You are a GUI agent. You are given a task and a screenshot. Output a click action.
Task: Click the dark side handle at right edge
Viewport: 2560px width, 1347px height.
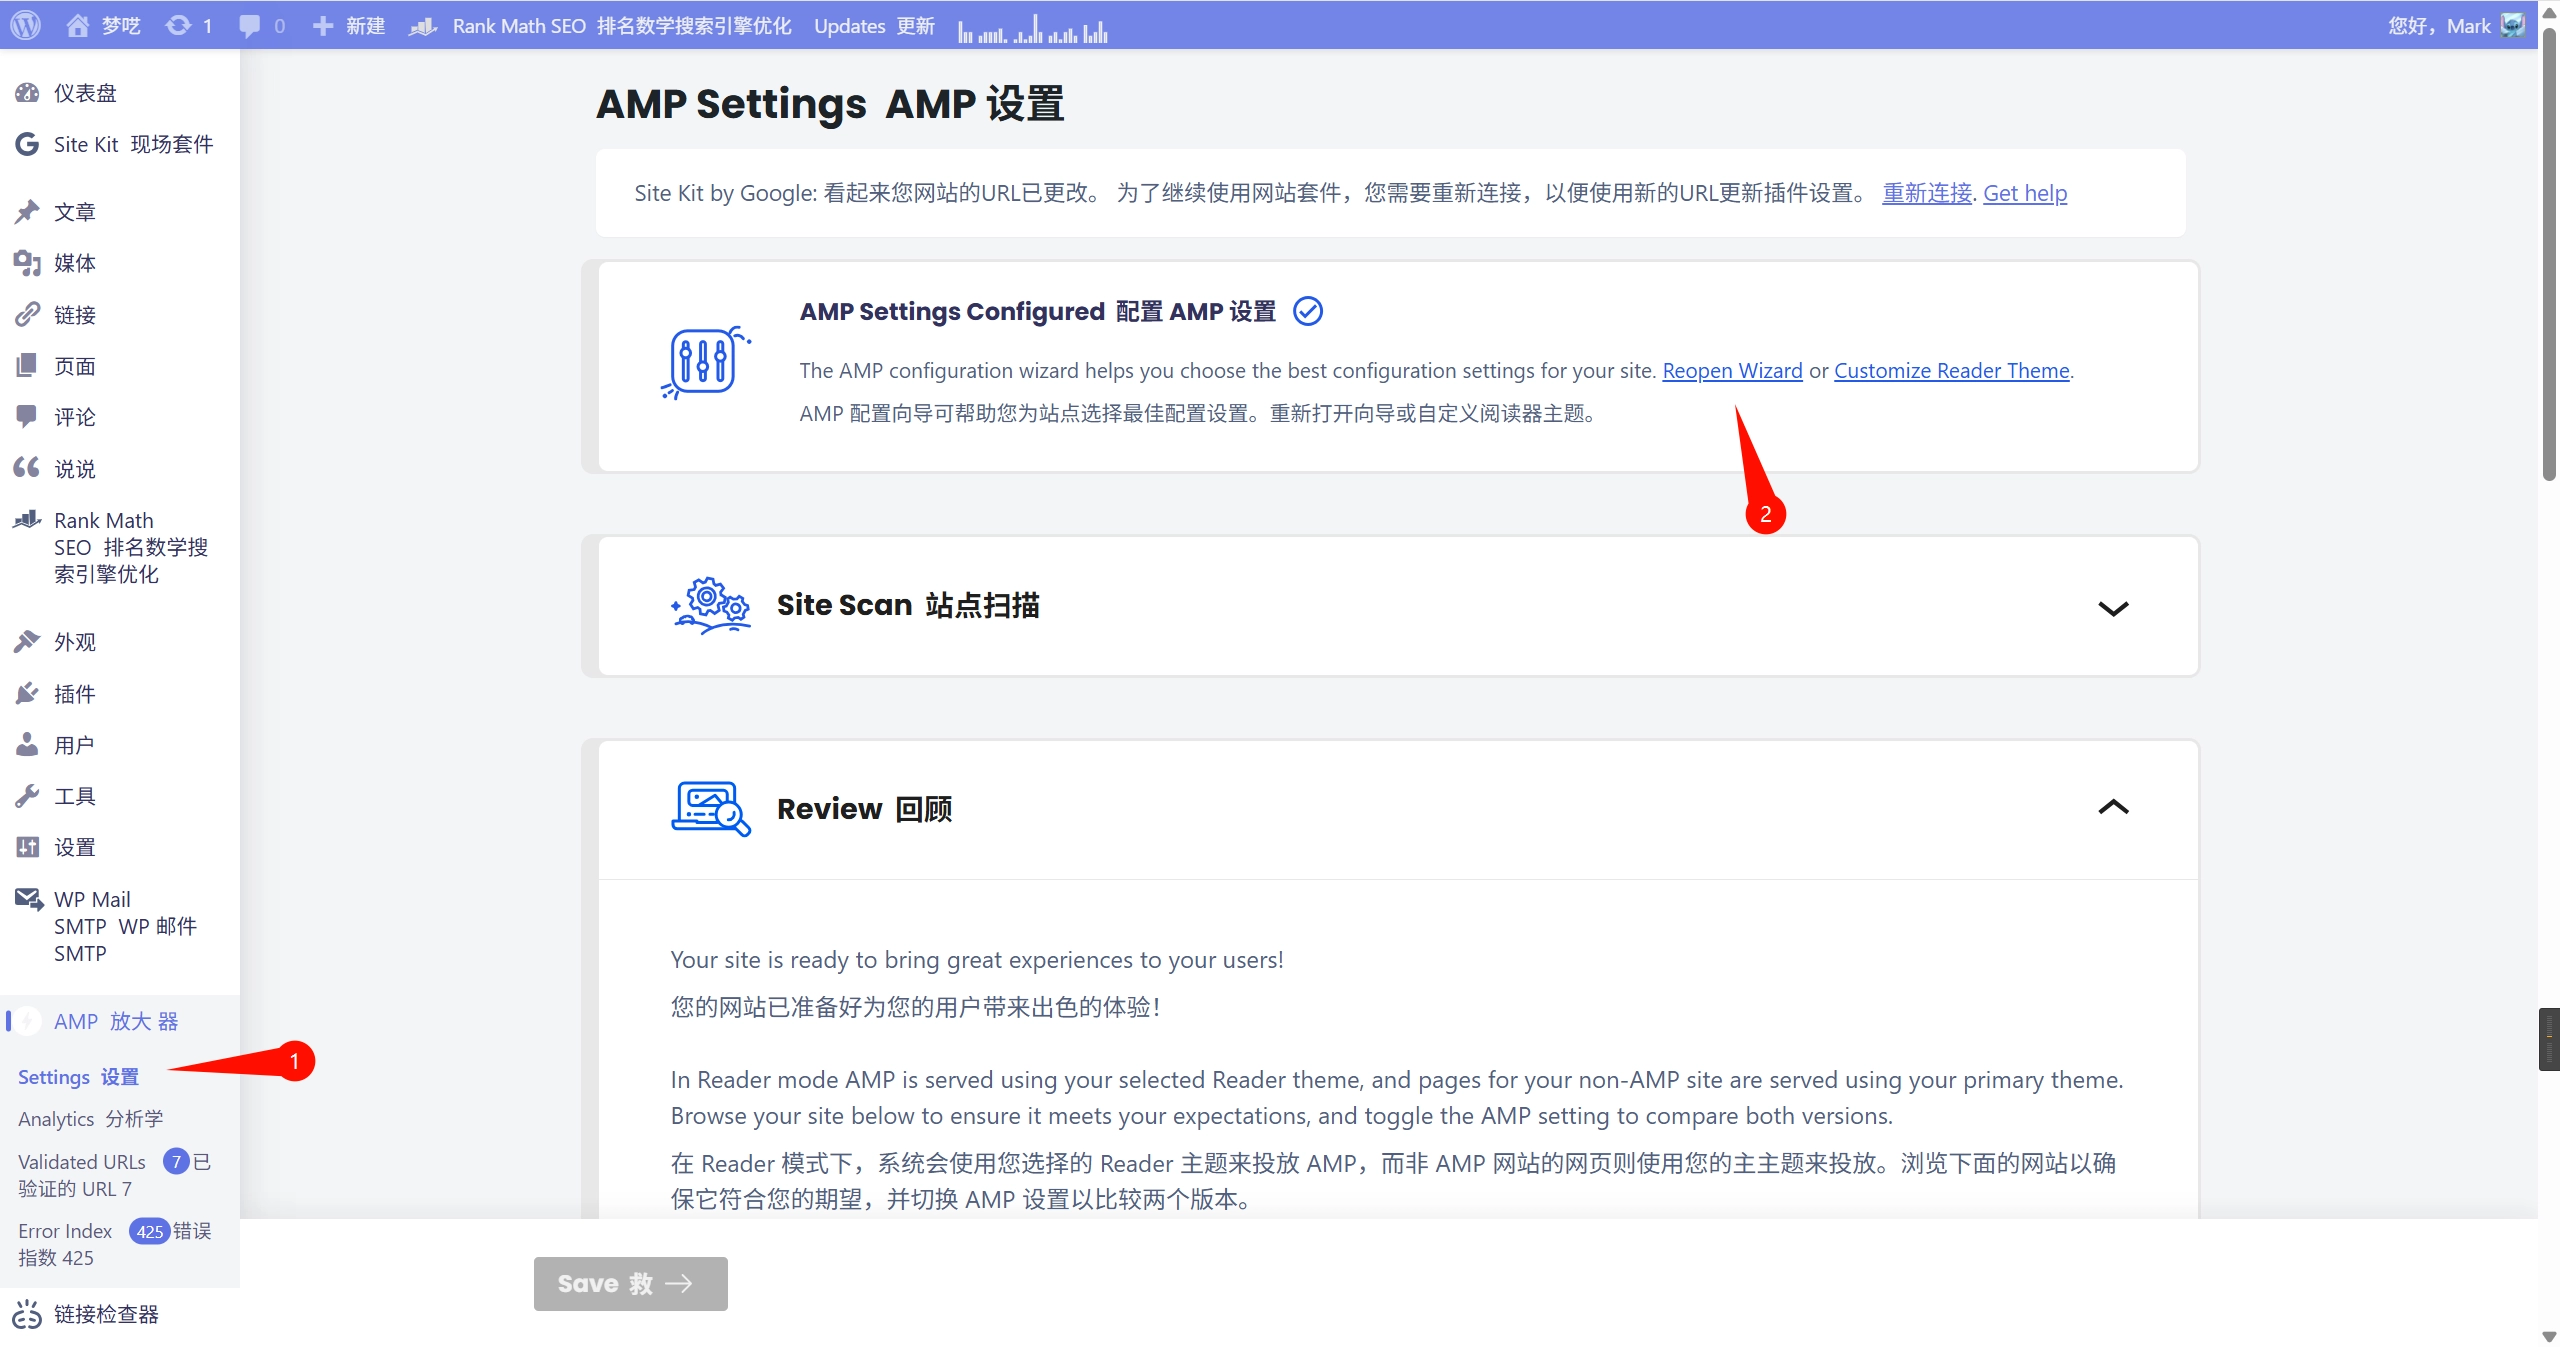point(2549,1040)
